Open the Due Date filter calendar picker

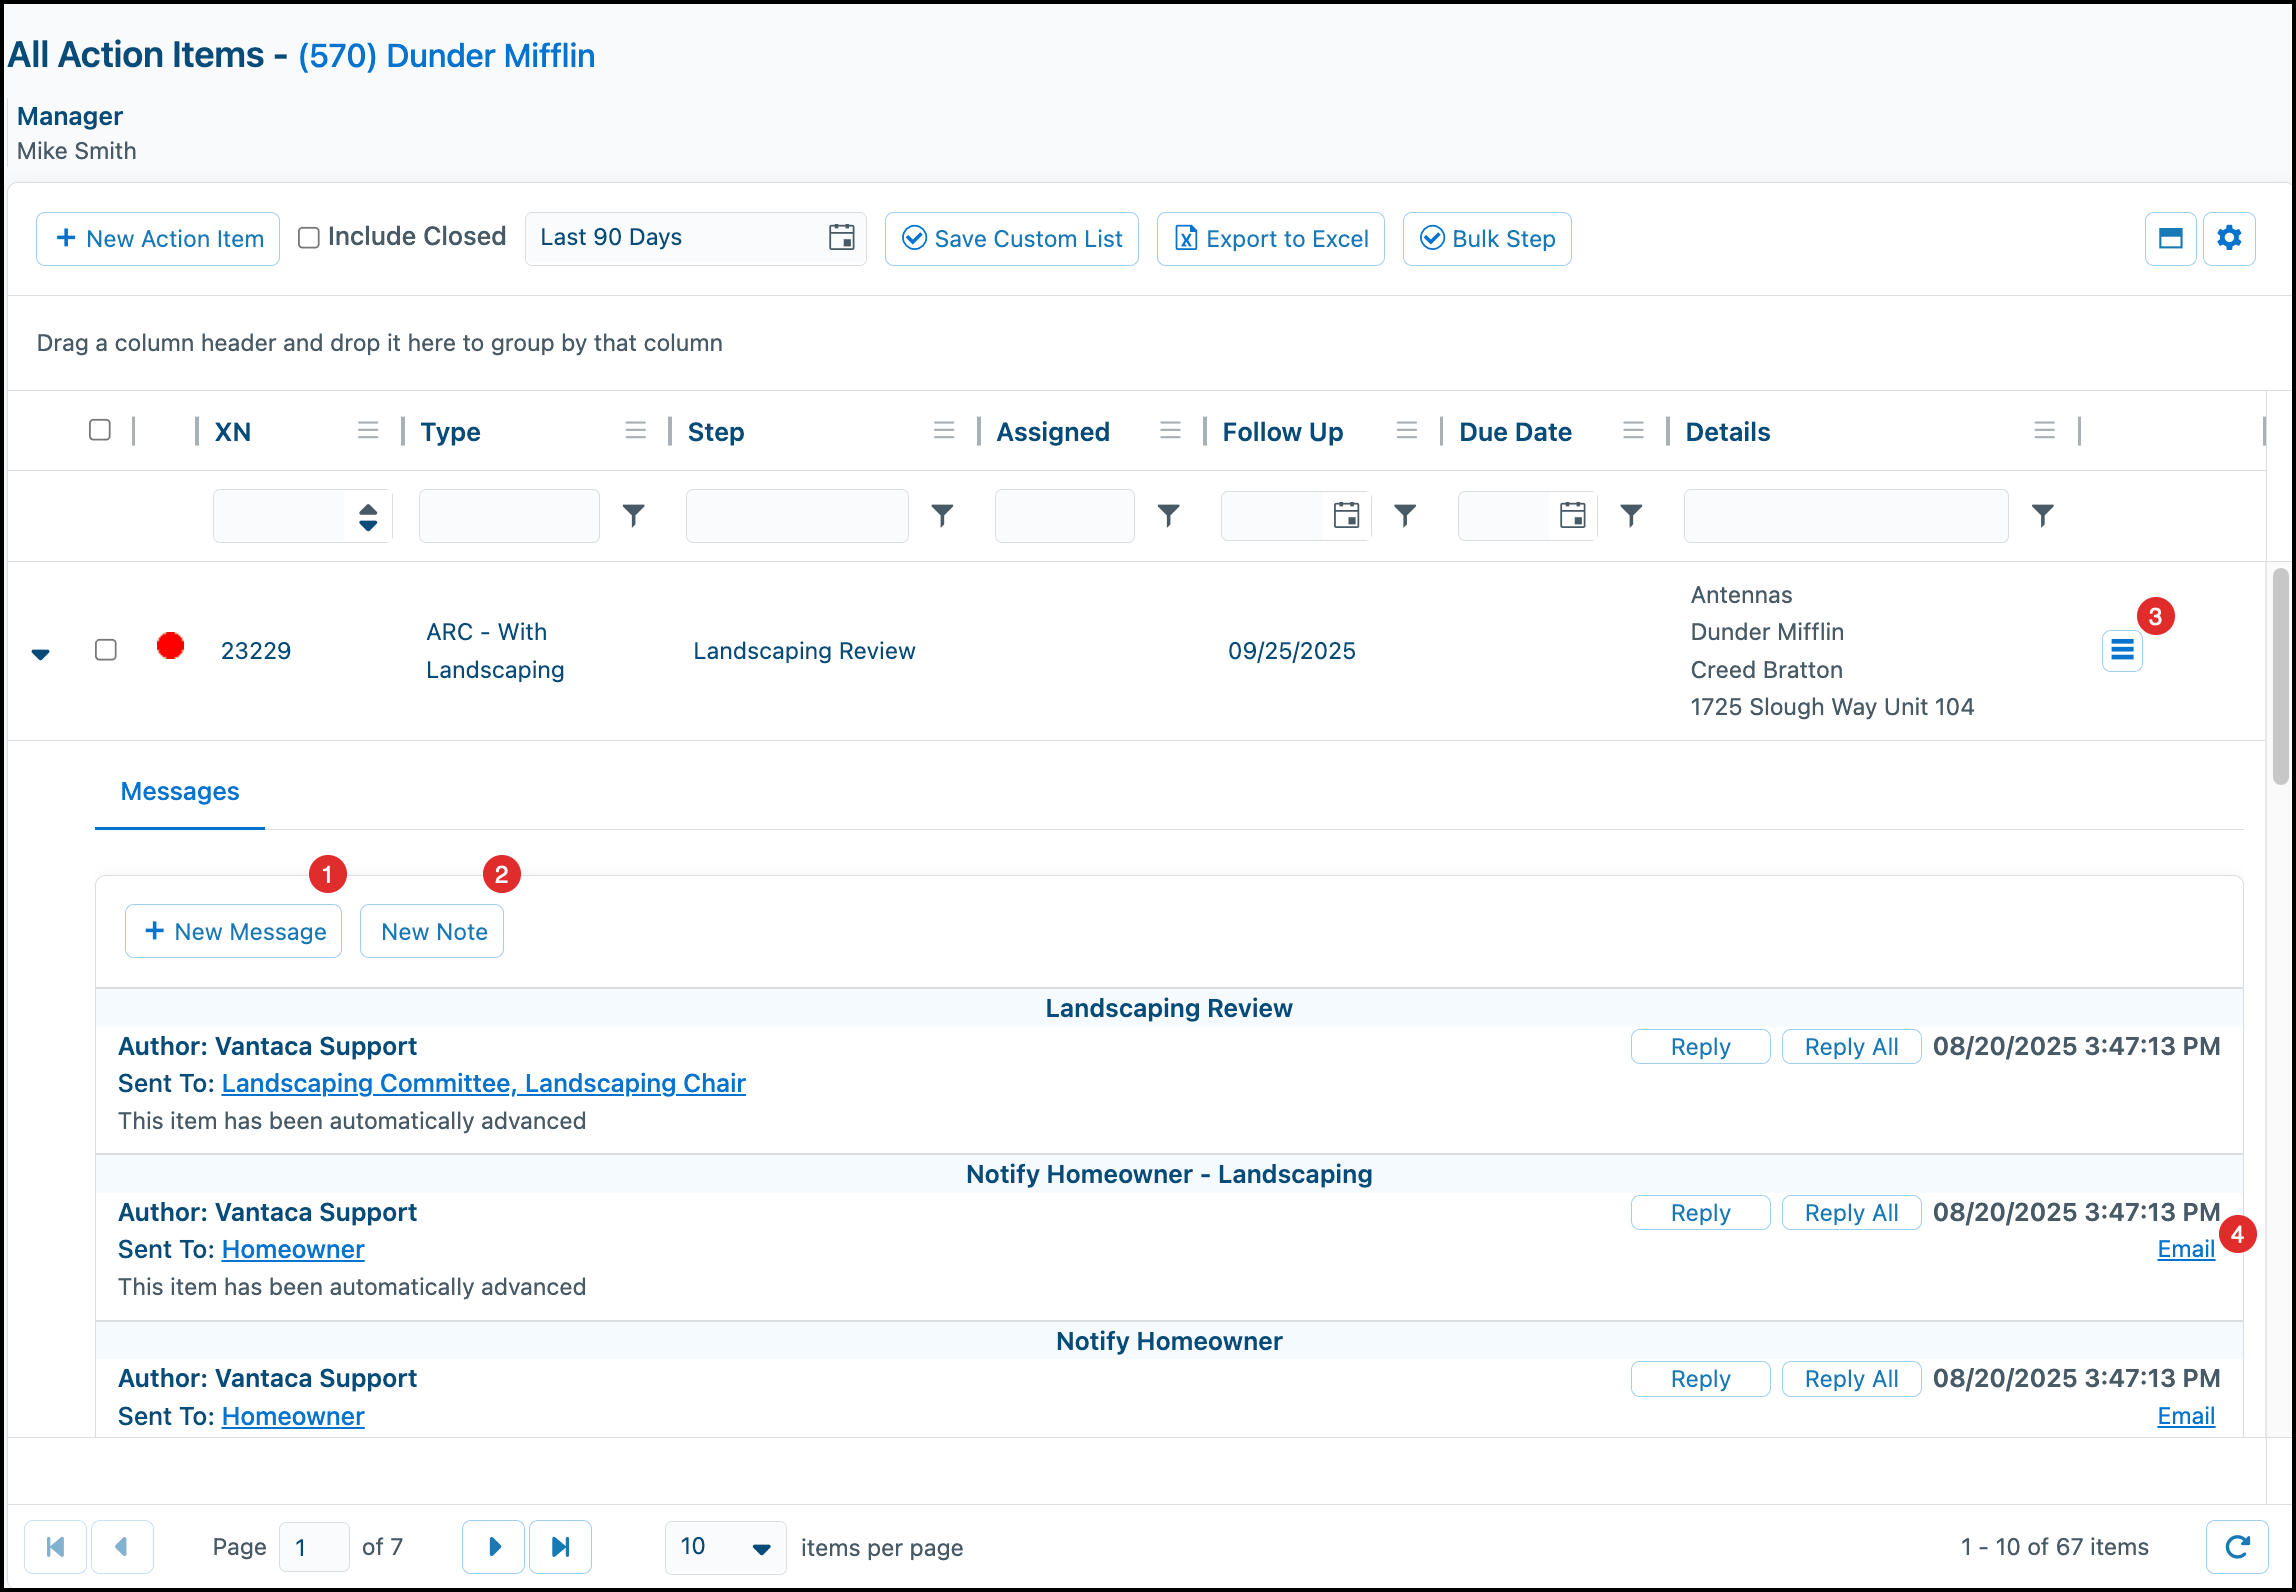(x=1573, y=515)
